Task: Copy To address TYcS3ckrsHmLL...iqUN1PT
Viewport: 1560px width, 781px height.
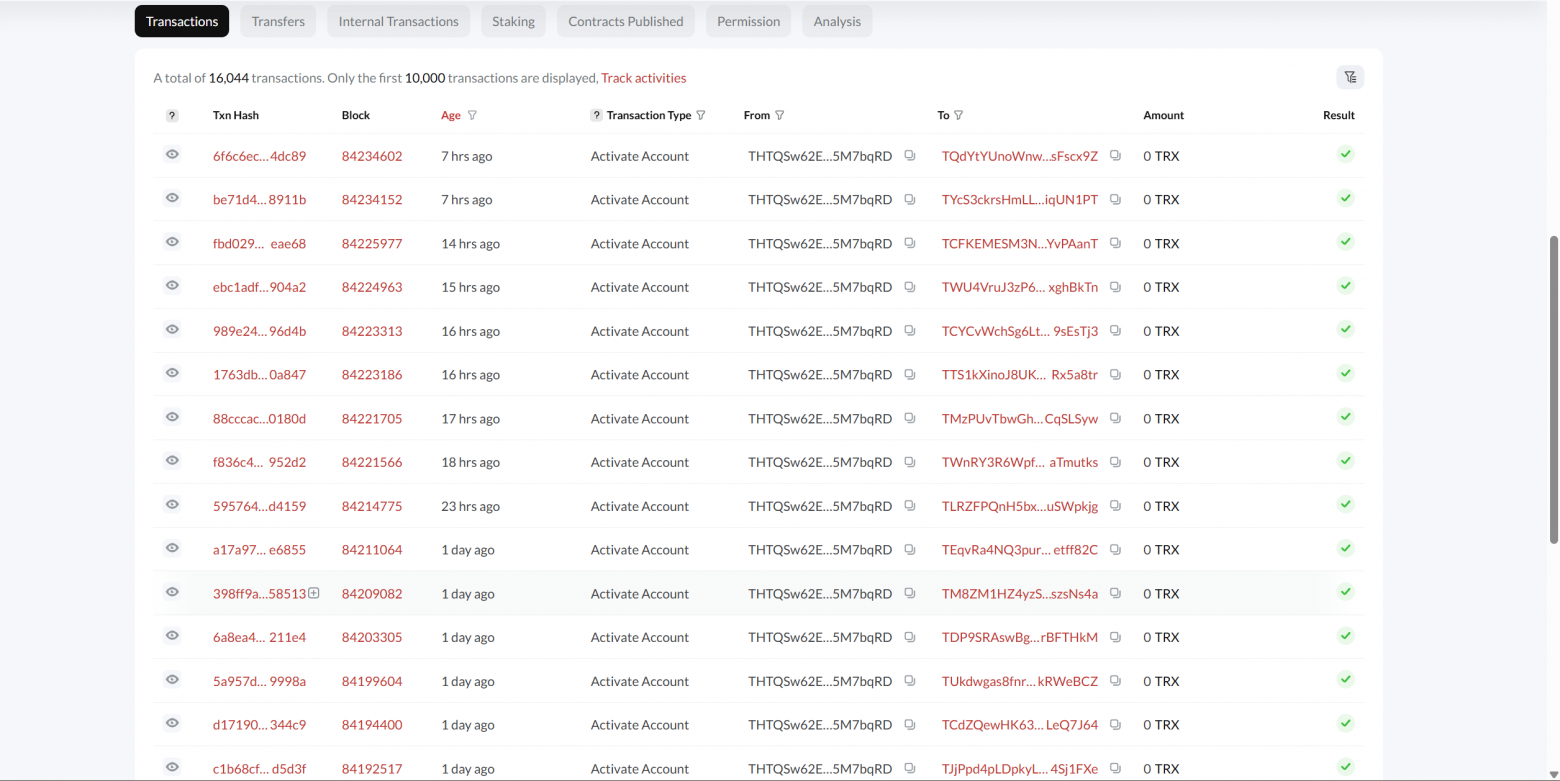Action: [x=1115, y=200]
